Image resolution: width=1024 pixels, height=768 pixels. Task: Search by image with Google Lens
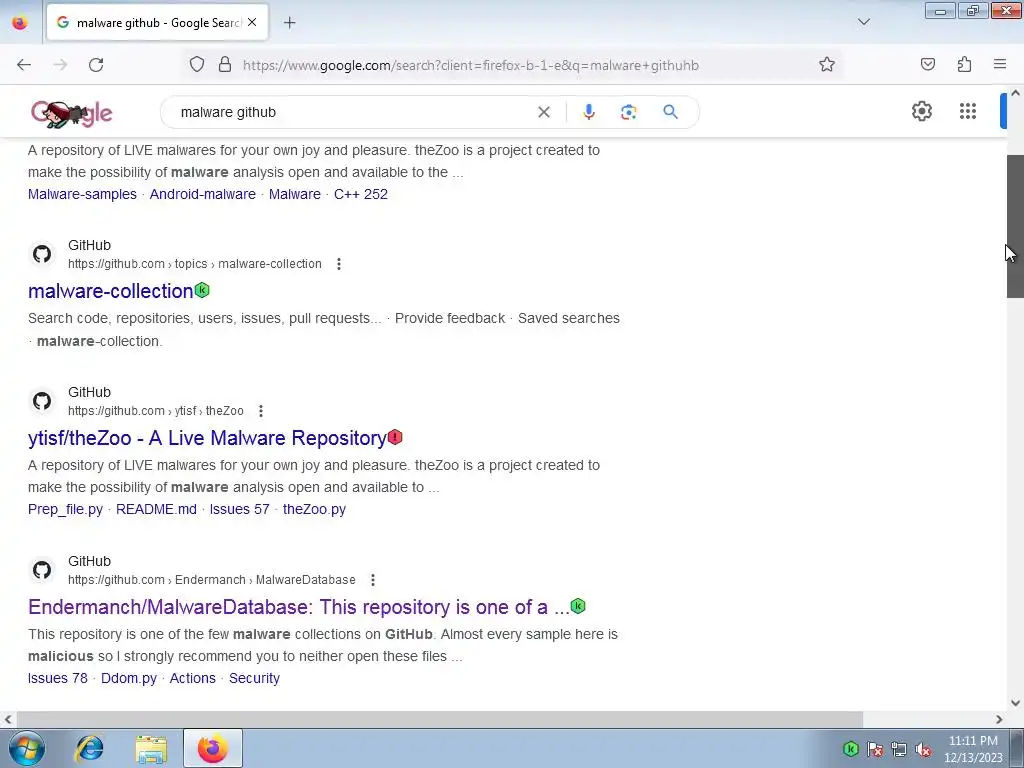pos(628,112)
